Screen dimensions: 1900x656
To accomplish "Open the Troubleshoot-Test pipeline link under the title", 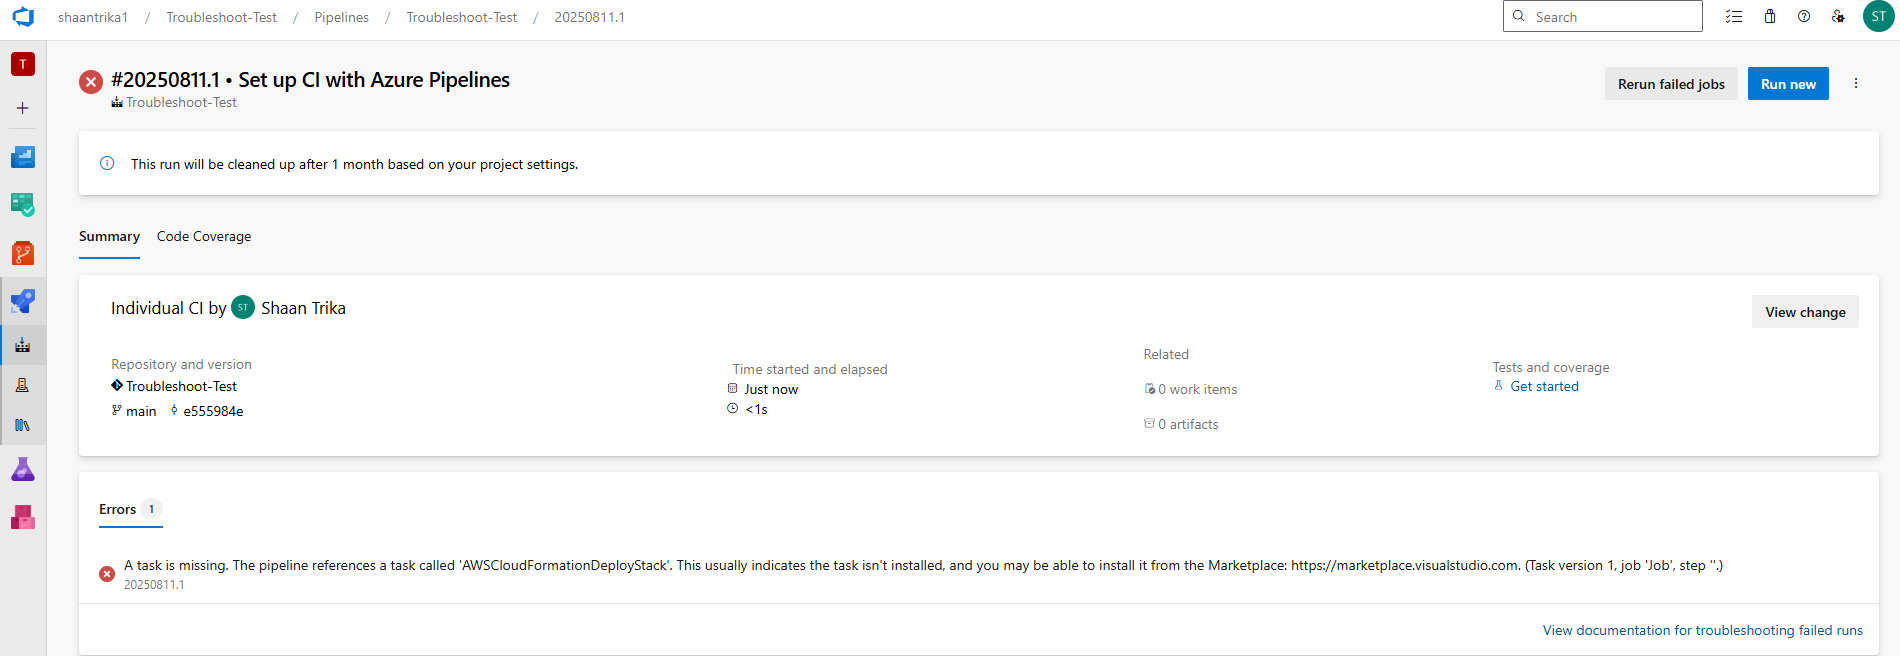I will coord(181,102).
